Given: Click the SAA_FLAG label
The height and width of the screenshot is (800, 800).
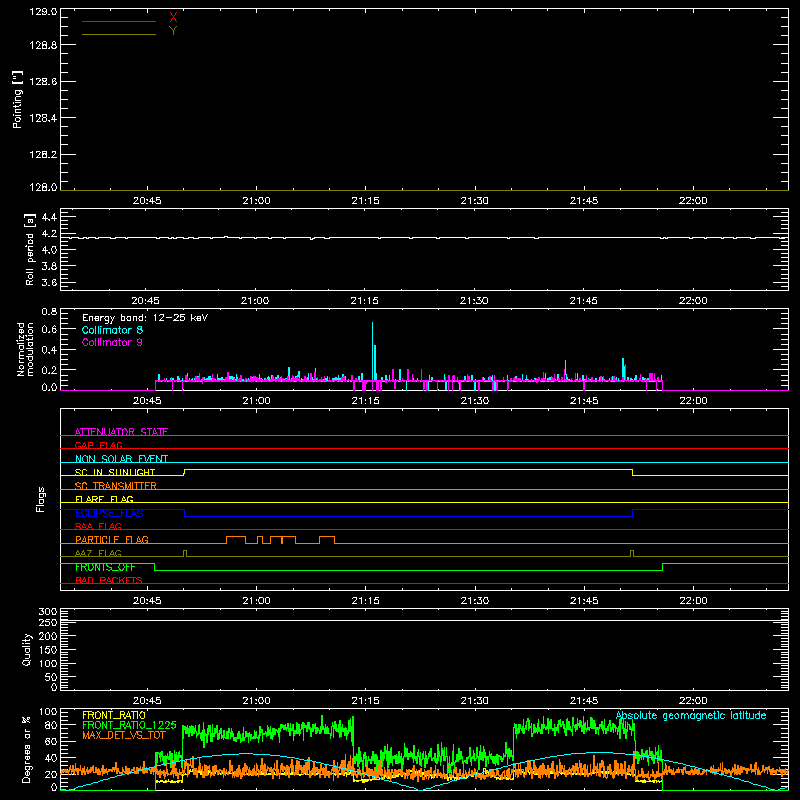Looking at the screenshot, I should coord(98,526).
